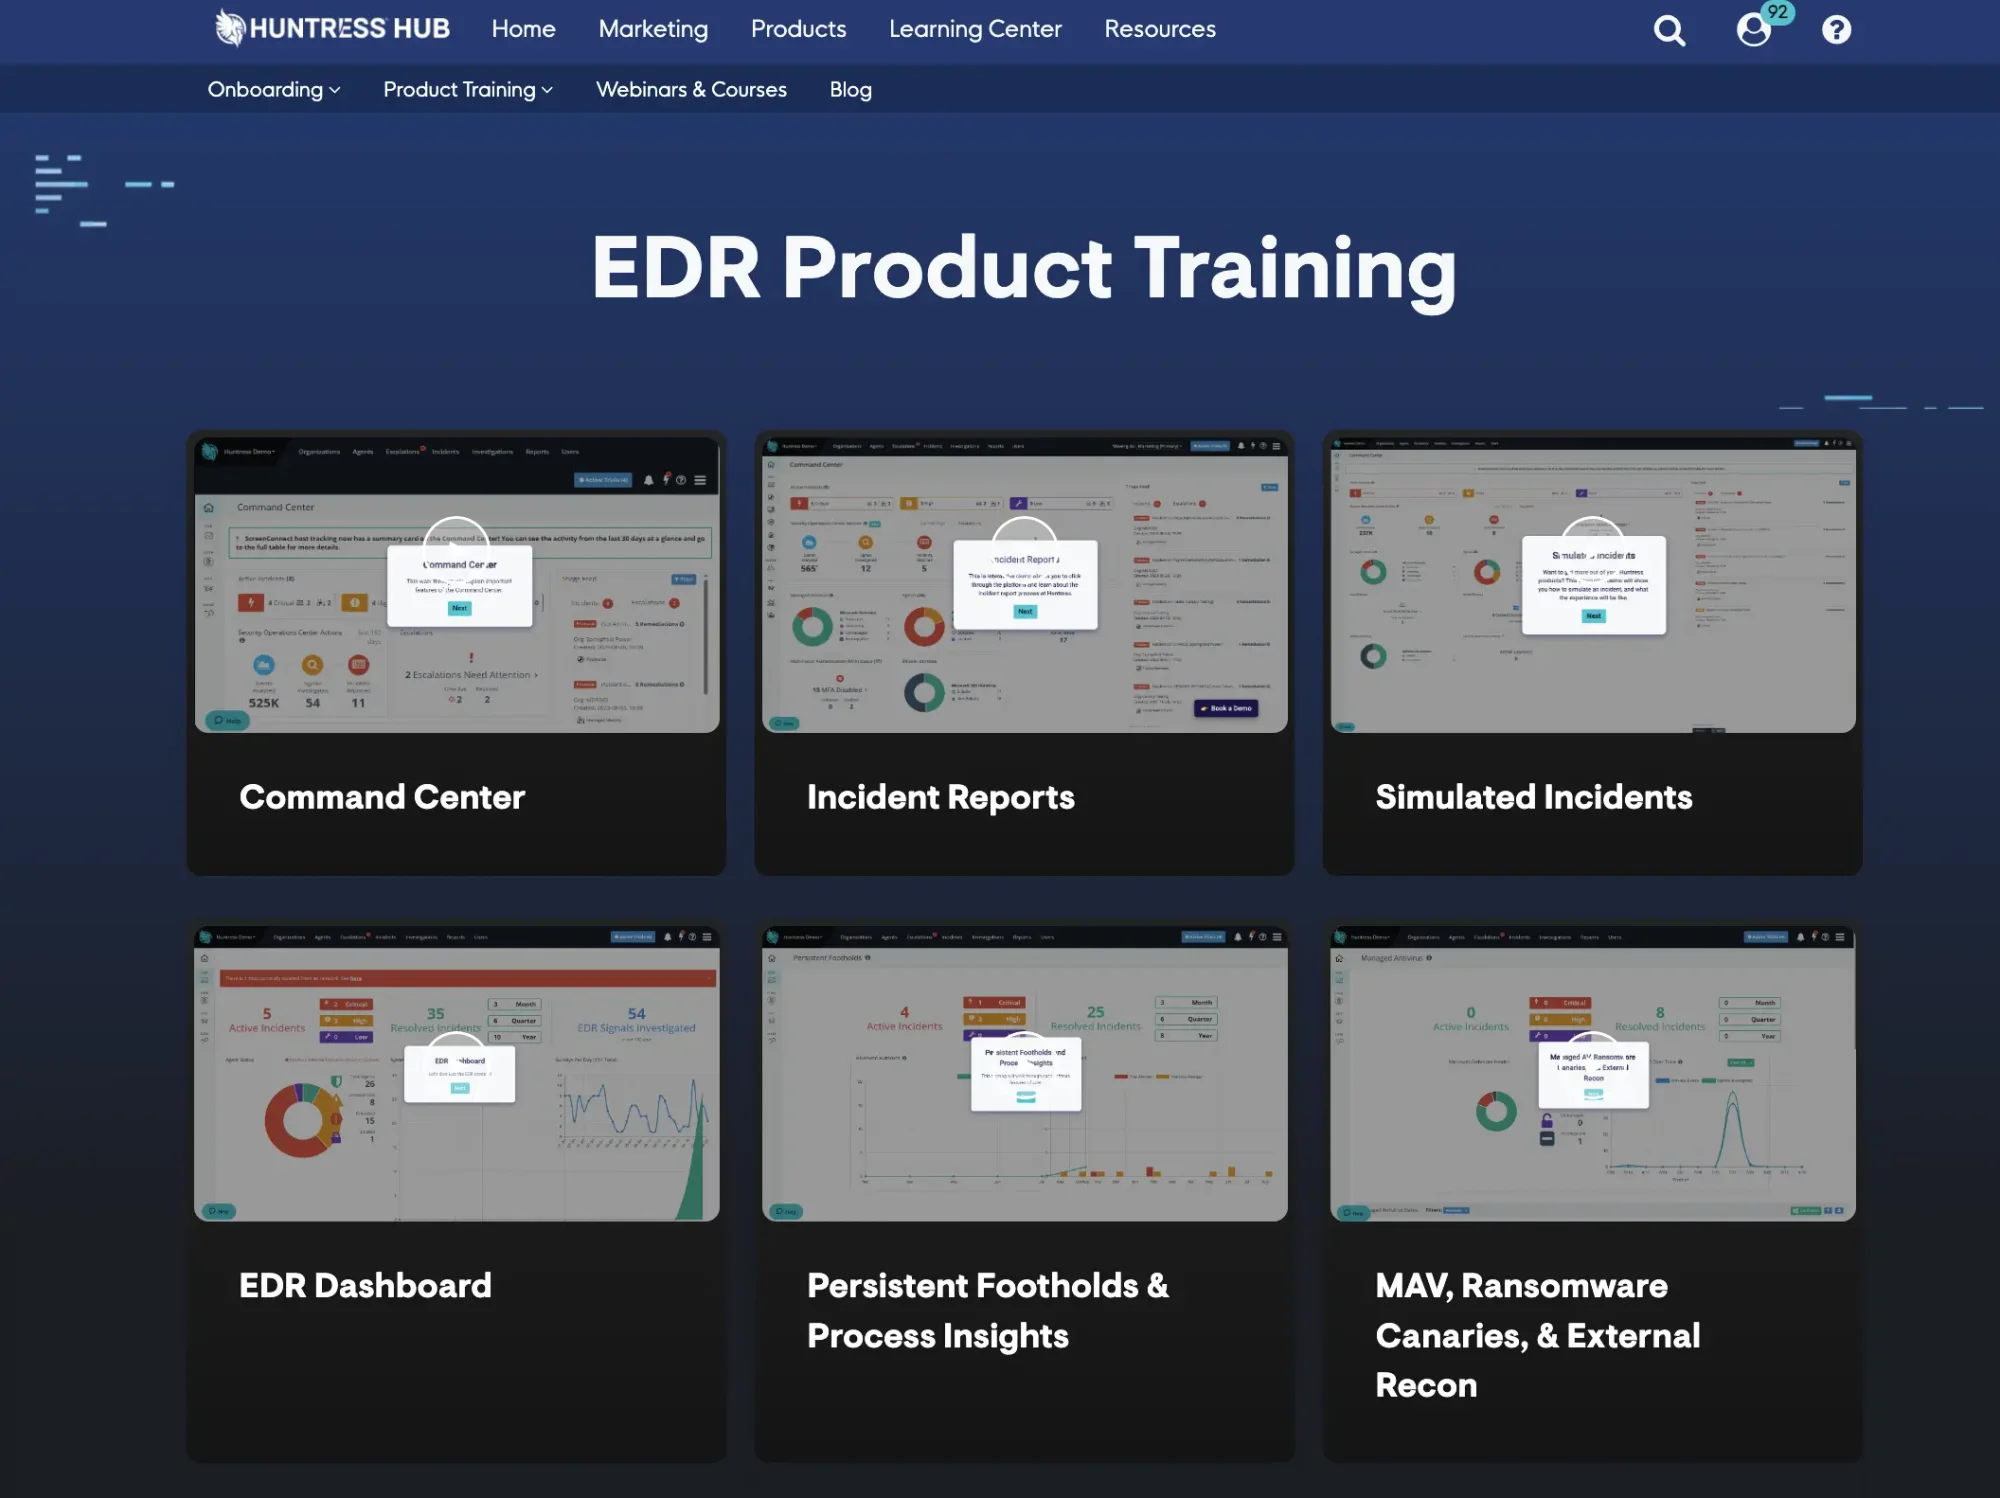Open the MAV Ransomware Canaries thumbnail preview

[x=1593, y=1073]
